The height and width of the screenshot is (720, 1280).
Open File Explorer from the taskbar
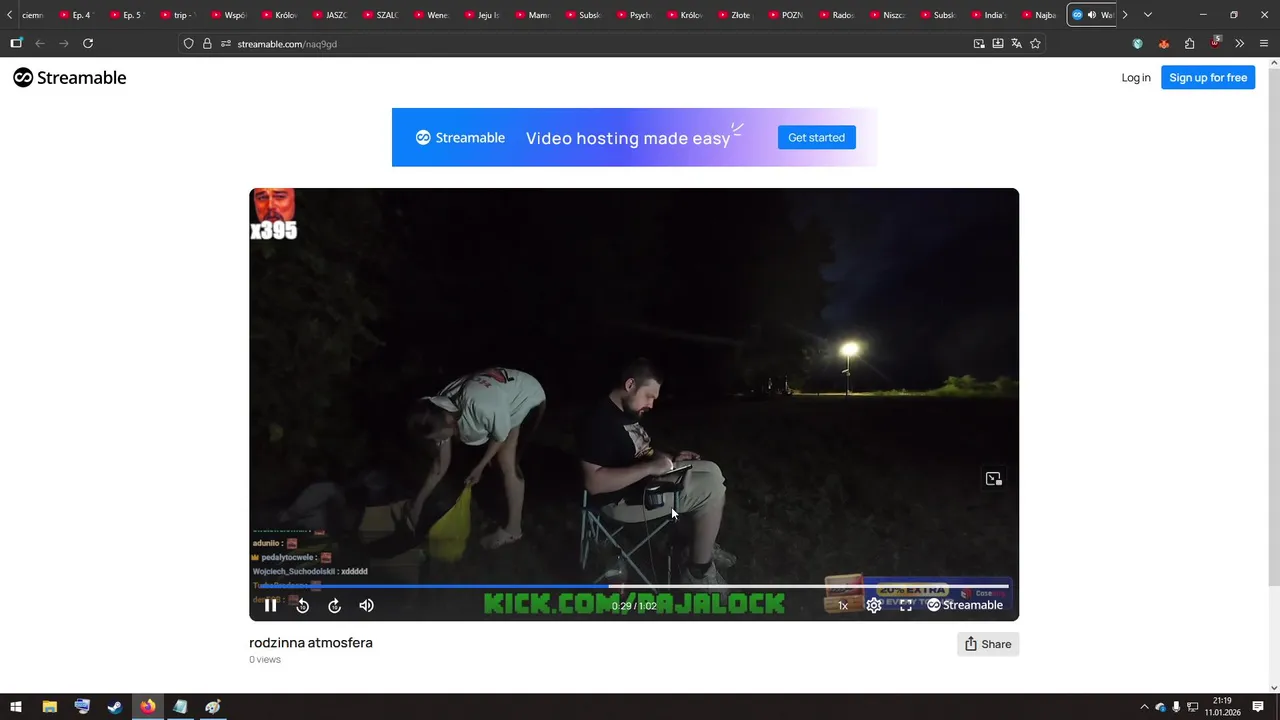pyautogui.click(x=49, y=707)
